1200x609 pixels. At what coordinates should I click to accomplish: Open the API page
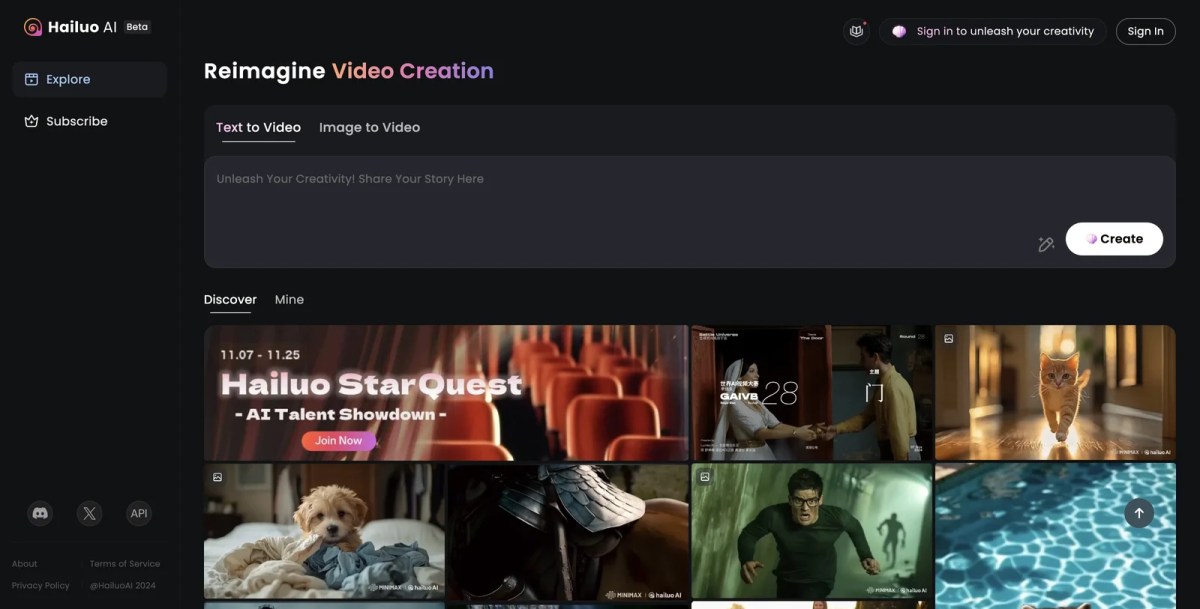click(138, 513)
